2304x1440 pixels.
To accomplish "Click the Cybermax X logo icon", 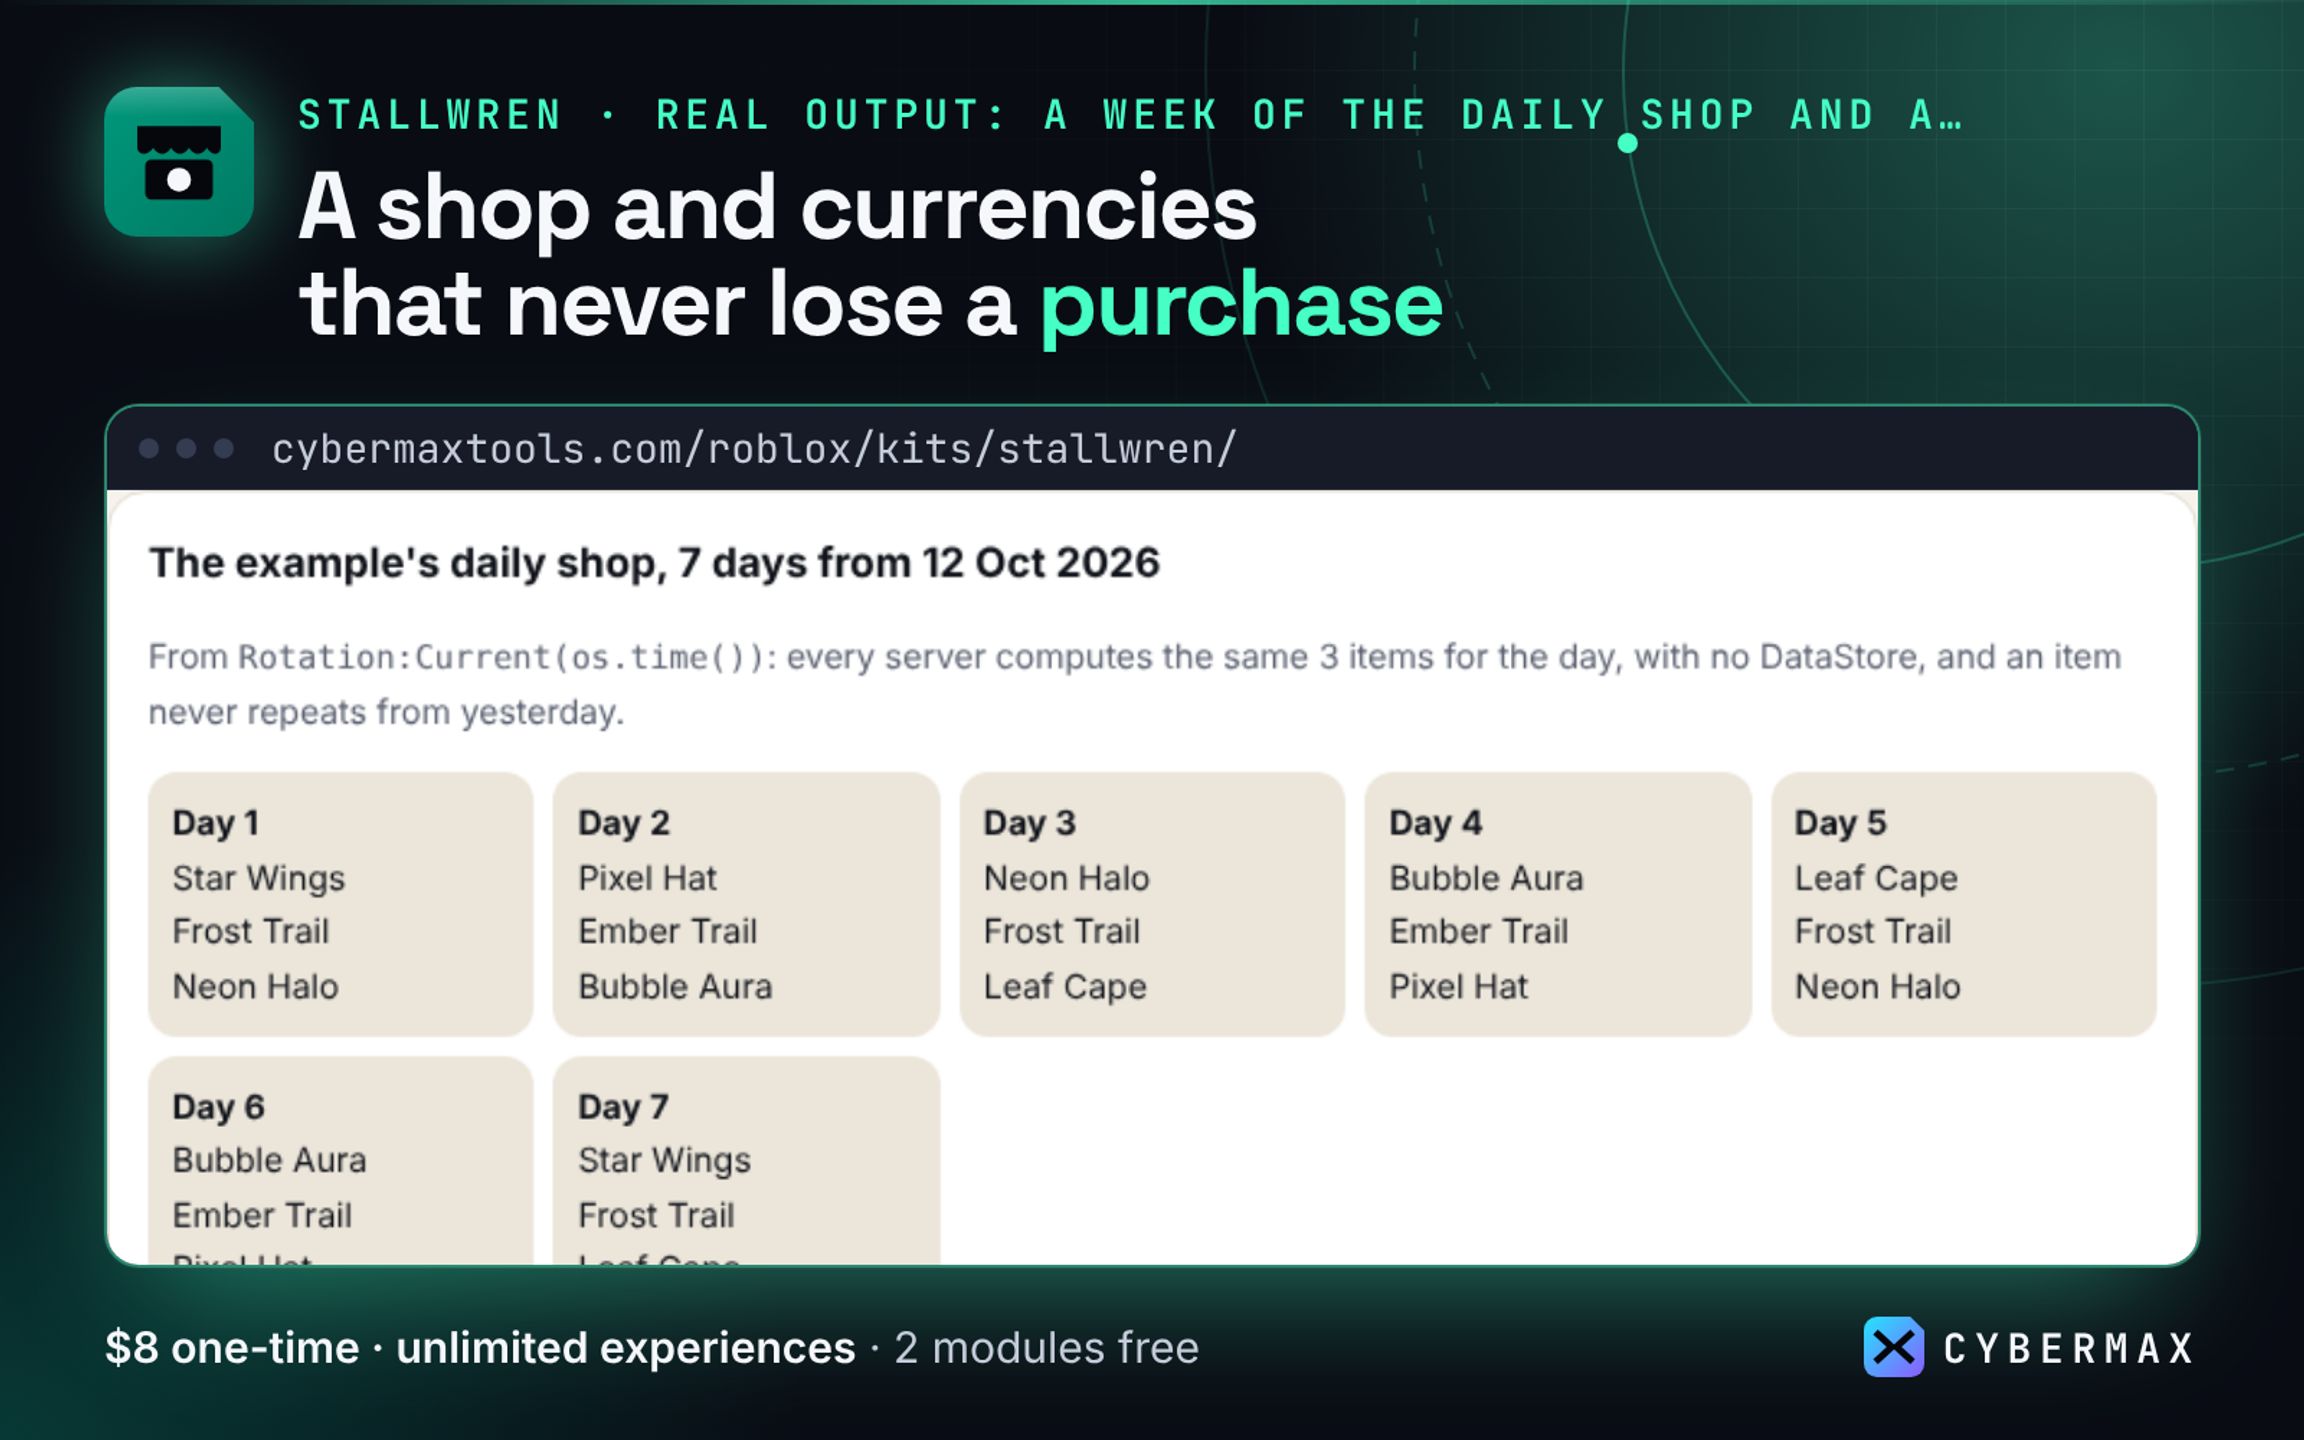I will 1893,1347.
